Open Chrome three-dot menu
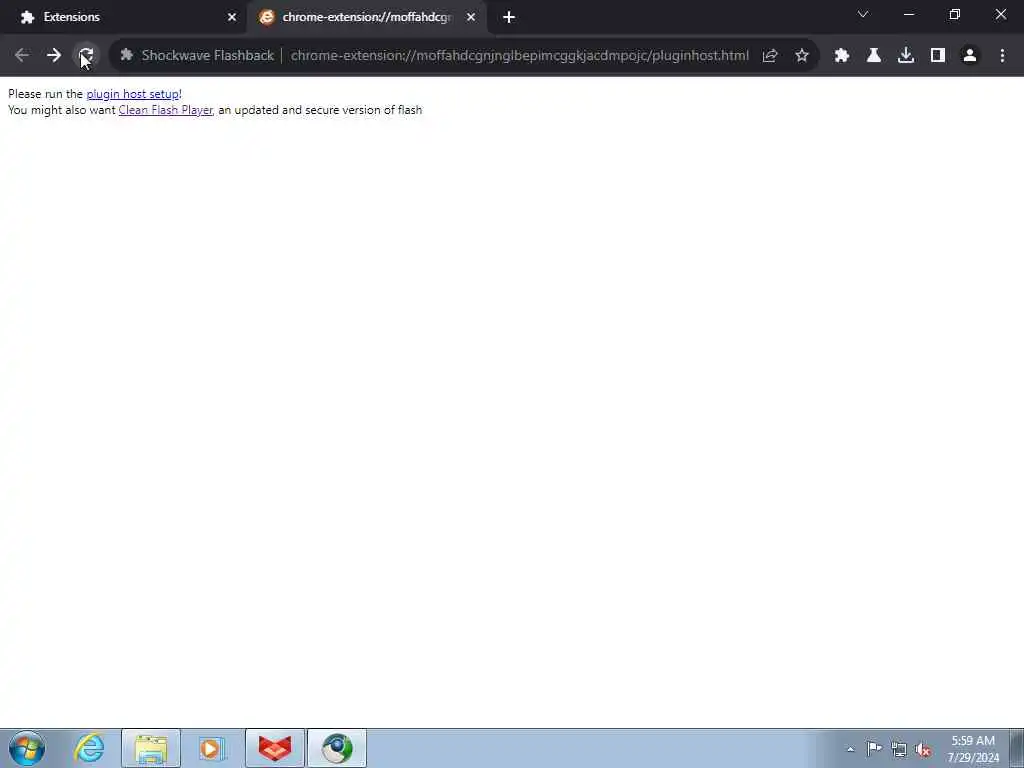This screenshot has height=768, width=1024. click(x=1002, y=56)
